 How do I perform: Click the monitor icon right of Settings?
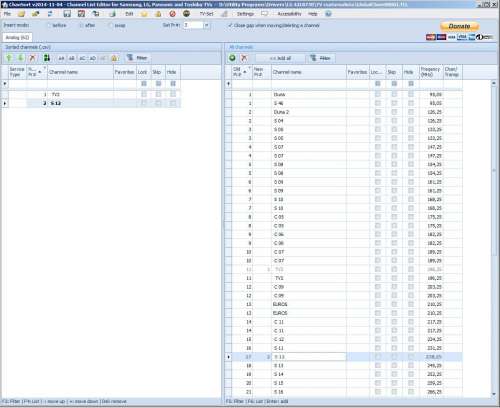tap(264, 14)
